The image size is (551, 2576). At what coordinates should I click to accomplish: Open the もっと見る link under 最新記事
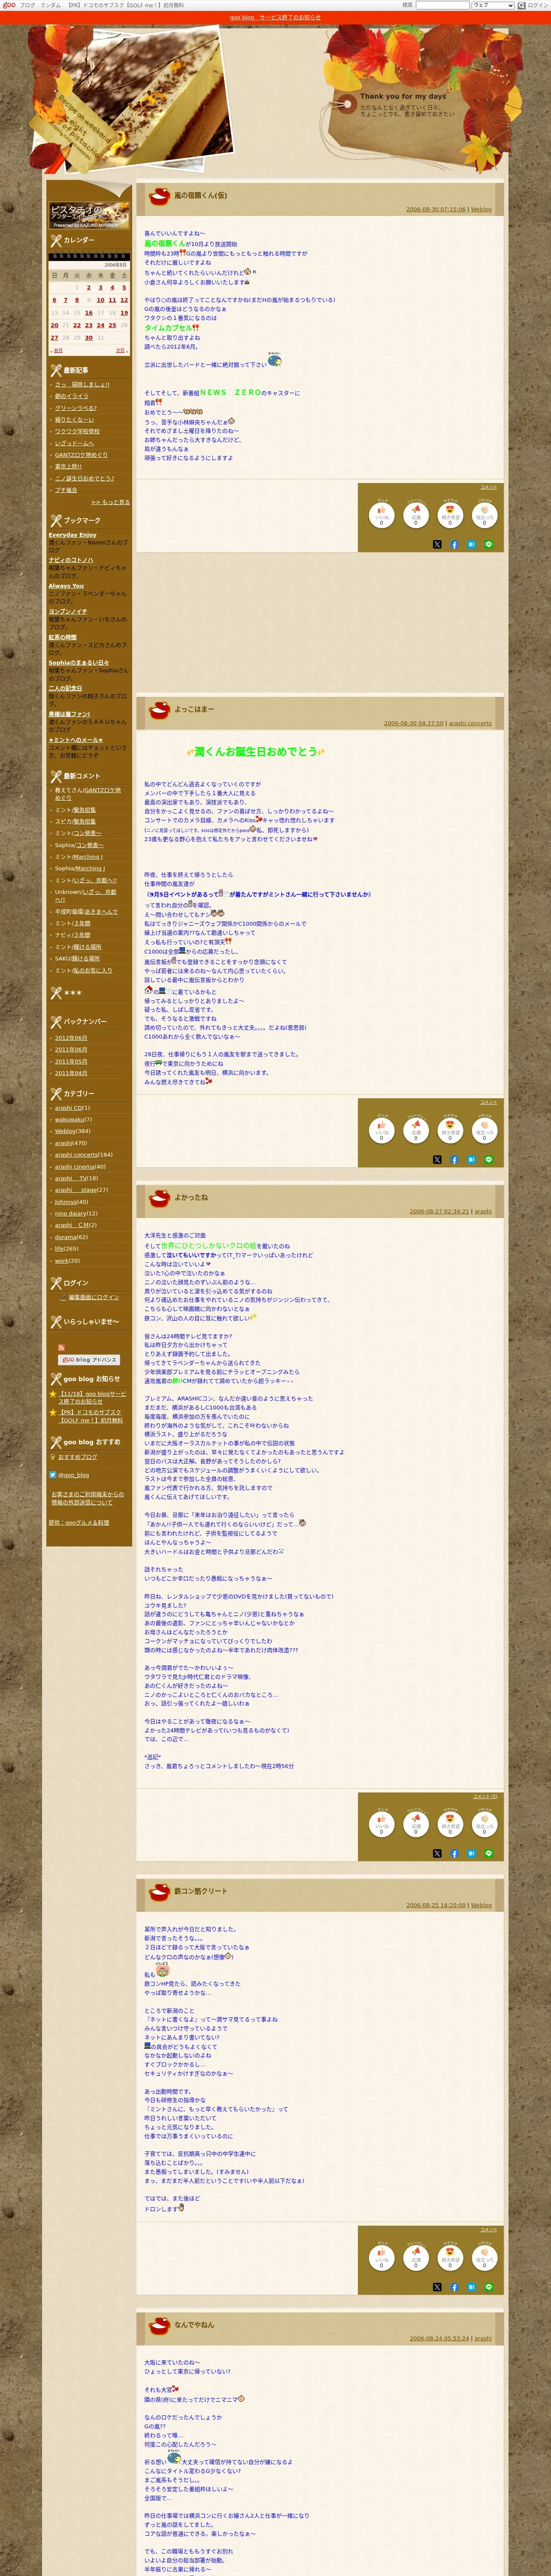(x=110, y=502)
